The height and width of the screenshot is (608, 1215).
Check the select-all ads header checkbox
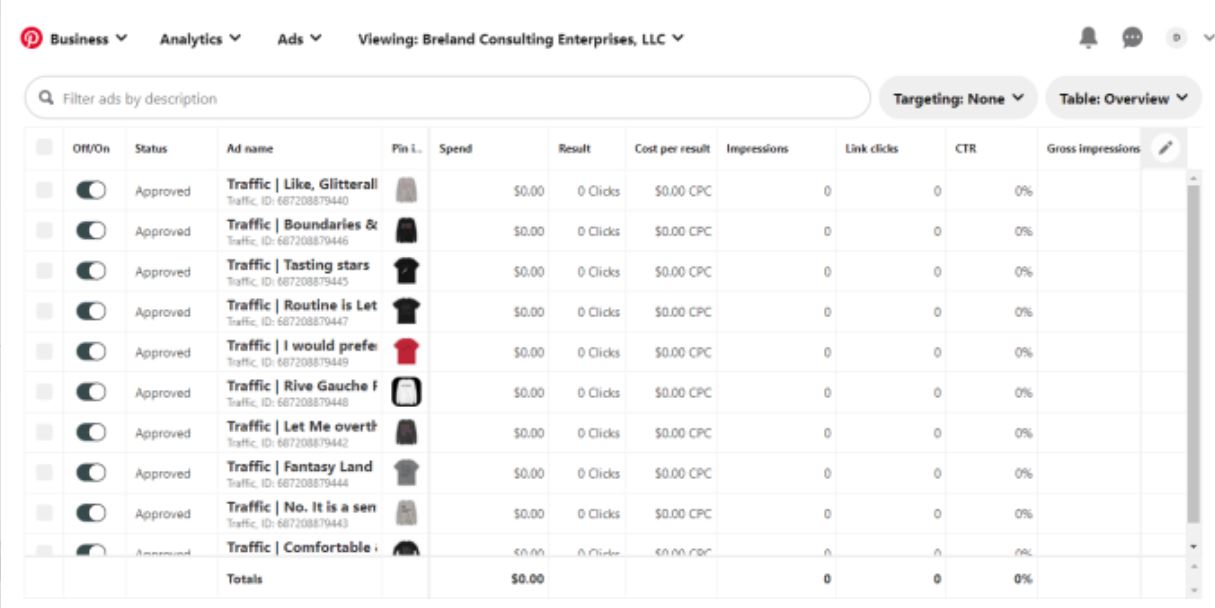(44, 148)
